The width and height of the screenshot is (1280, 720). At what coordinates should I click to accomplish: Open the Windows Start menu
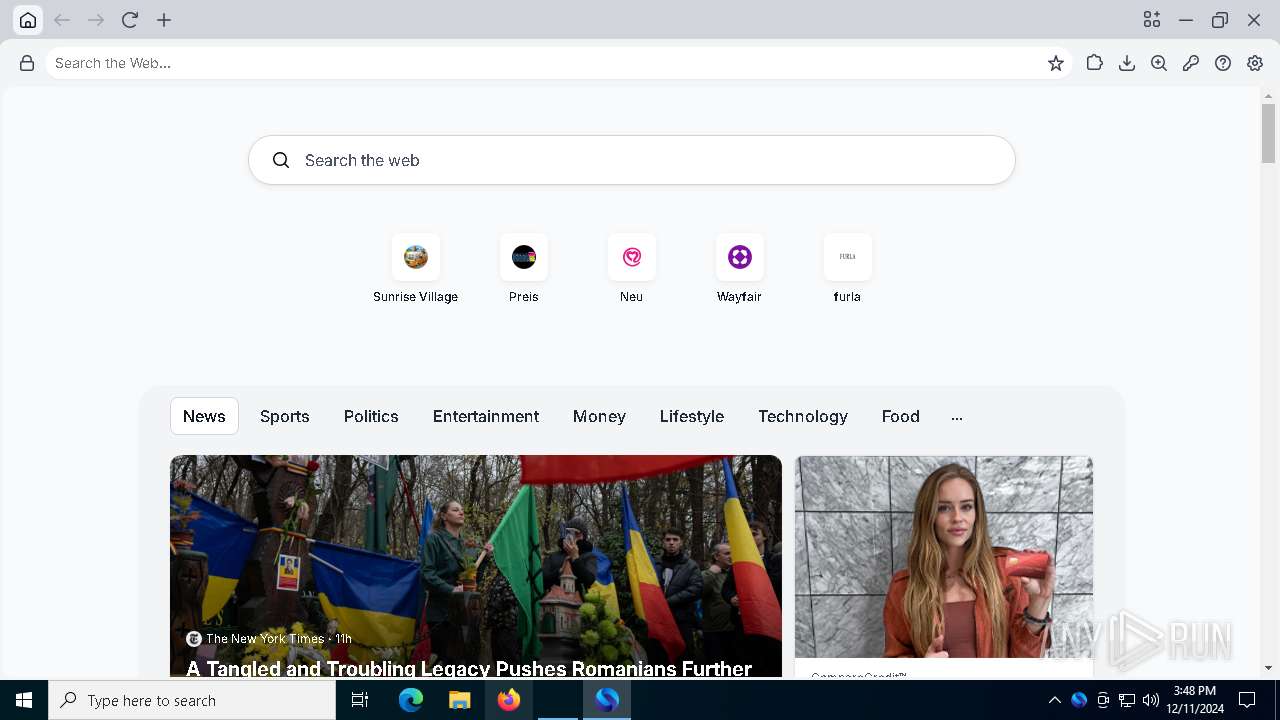tap(24, 700)
